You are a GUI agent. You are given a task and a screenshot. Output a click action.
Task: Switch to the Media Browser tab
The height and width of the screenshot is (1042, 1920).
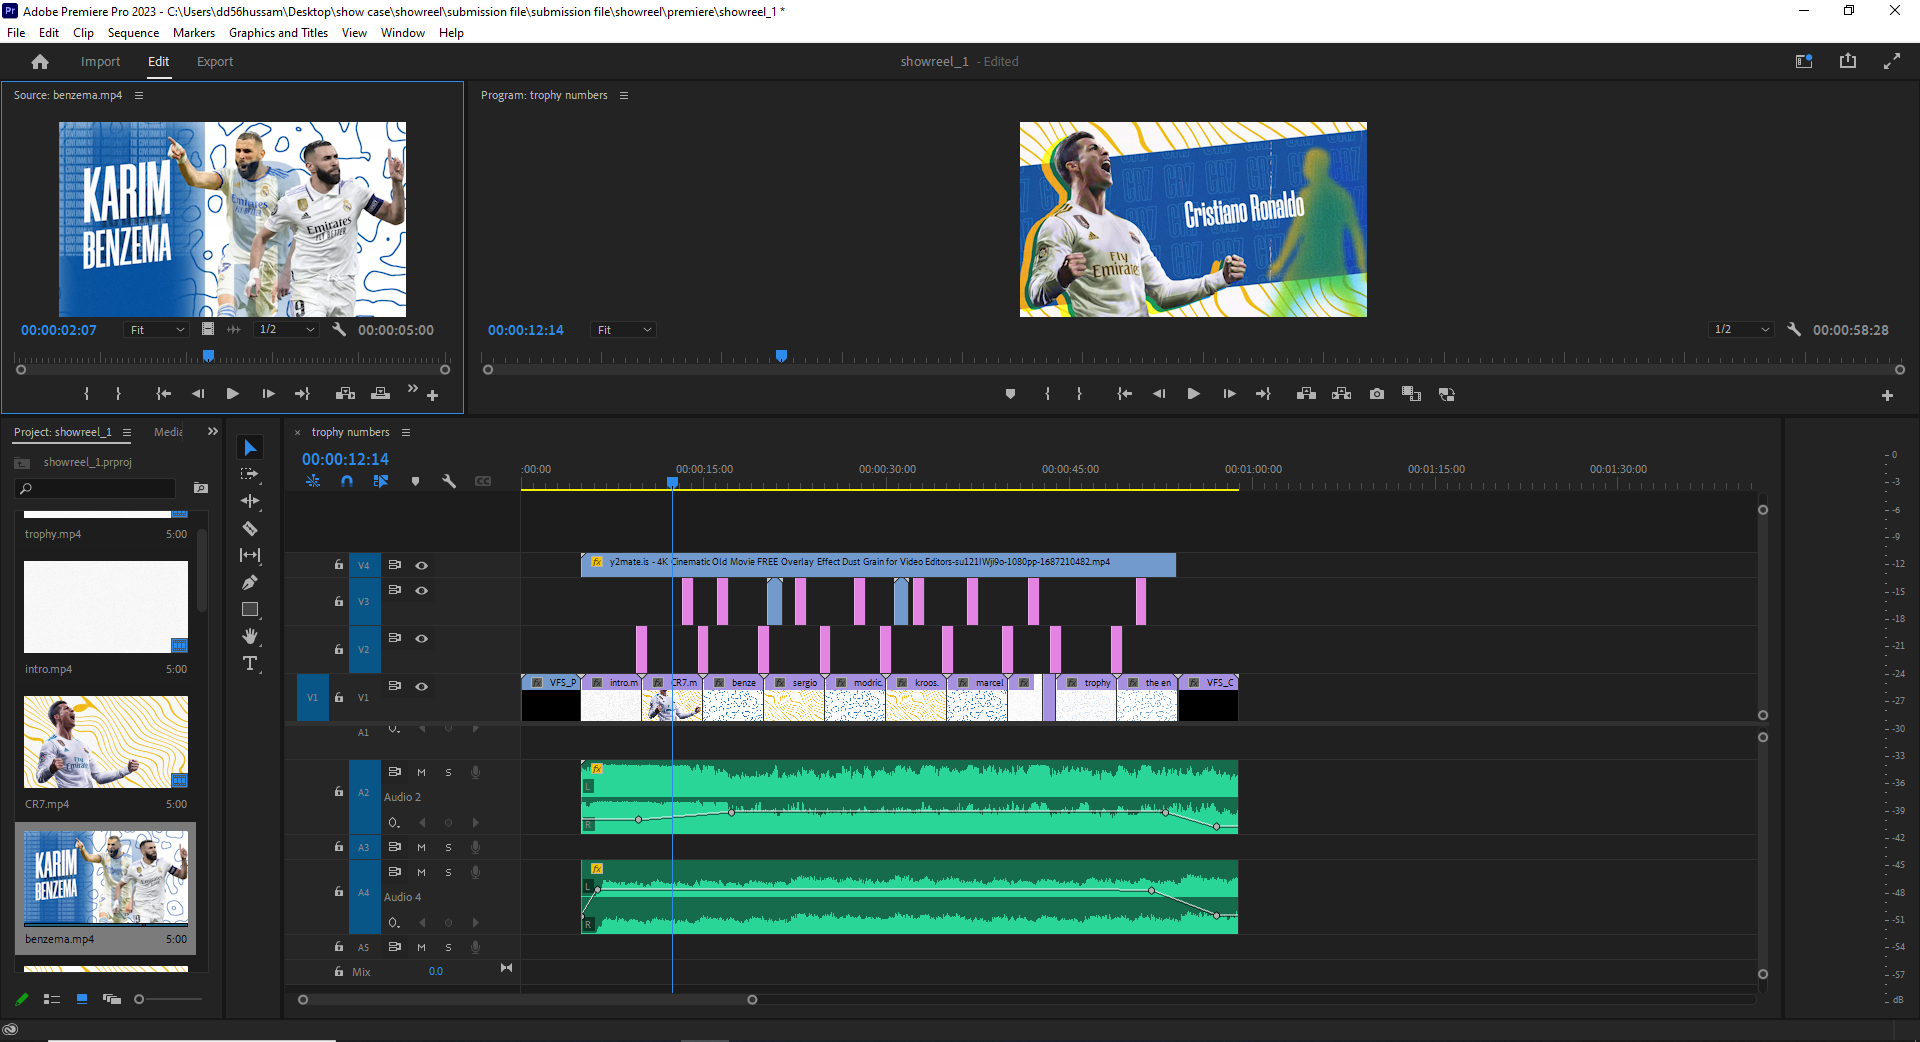tap(168, 432)
